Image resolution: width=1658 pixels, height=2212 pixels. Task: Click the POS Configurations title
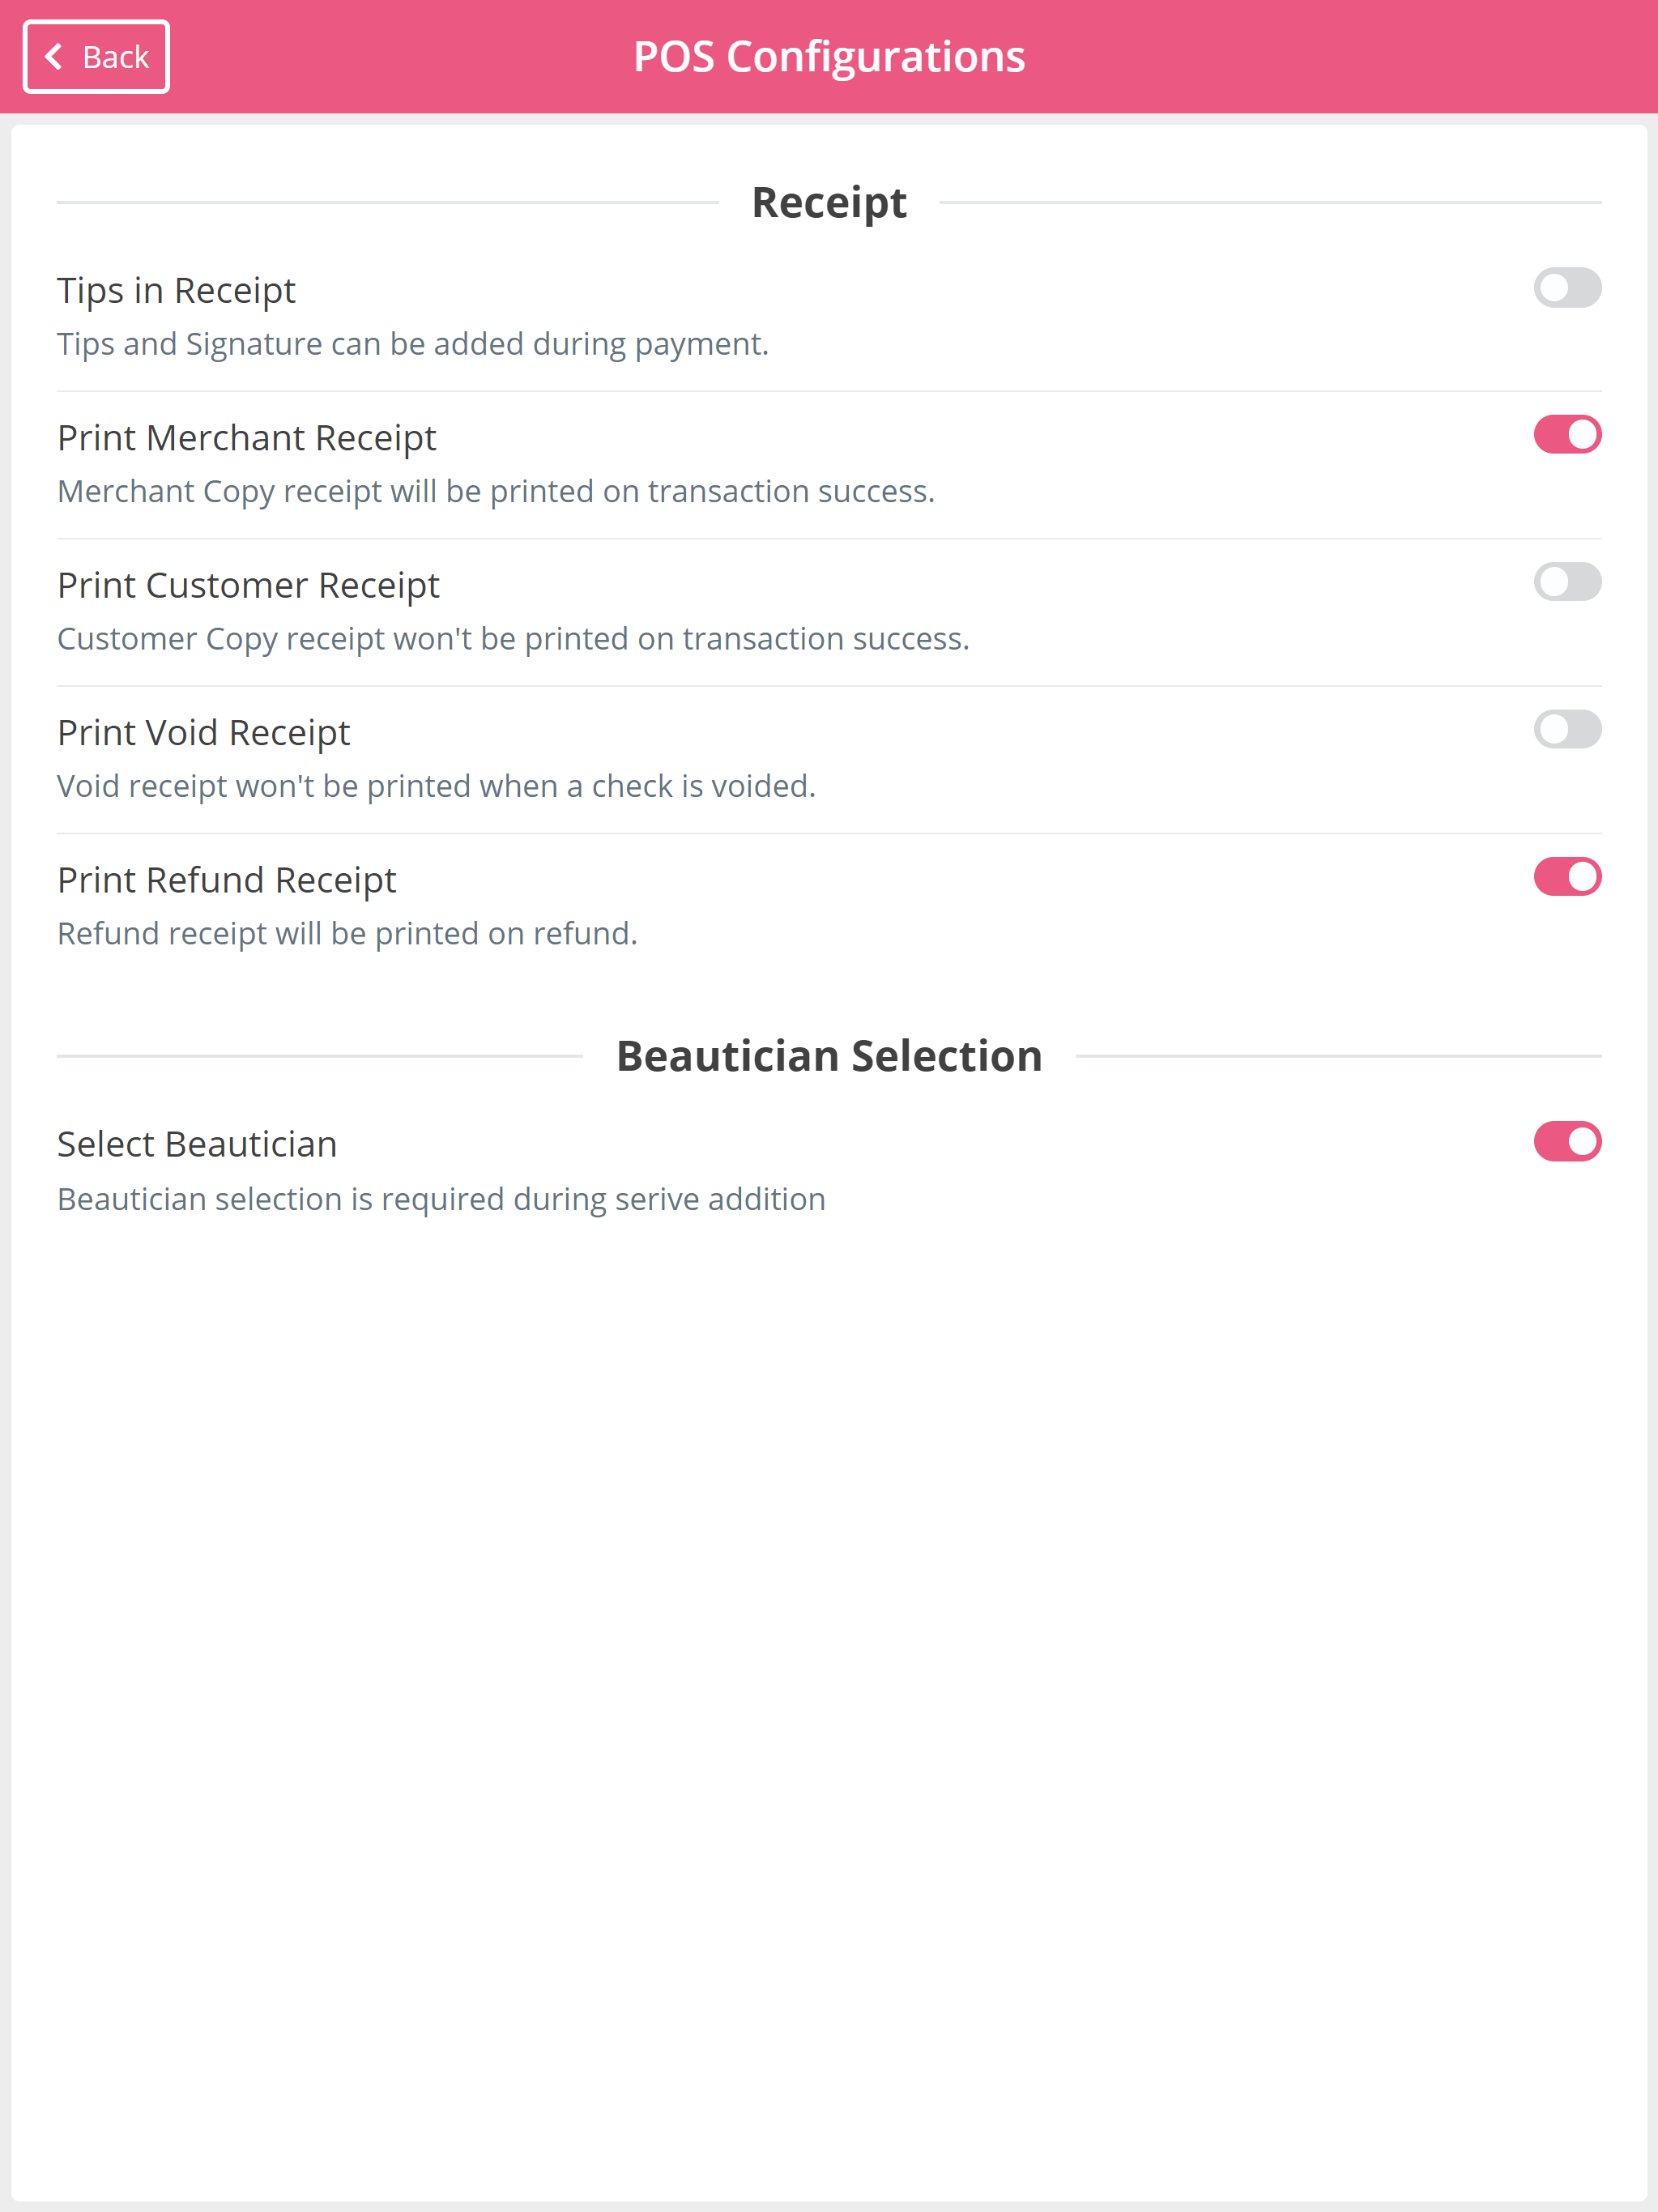[829, 57]
